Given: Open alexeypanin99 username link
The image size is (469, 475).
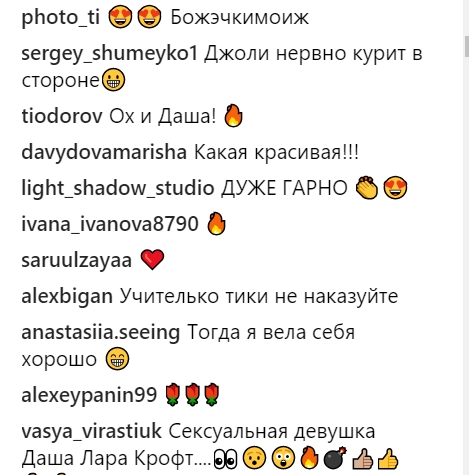Looking at the screenshot, I should 89,395.
